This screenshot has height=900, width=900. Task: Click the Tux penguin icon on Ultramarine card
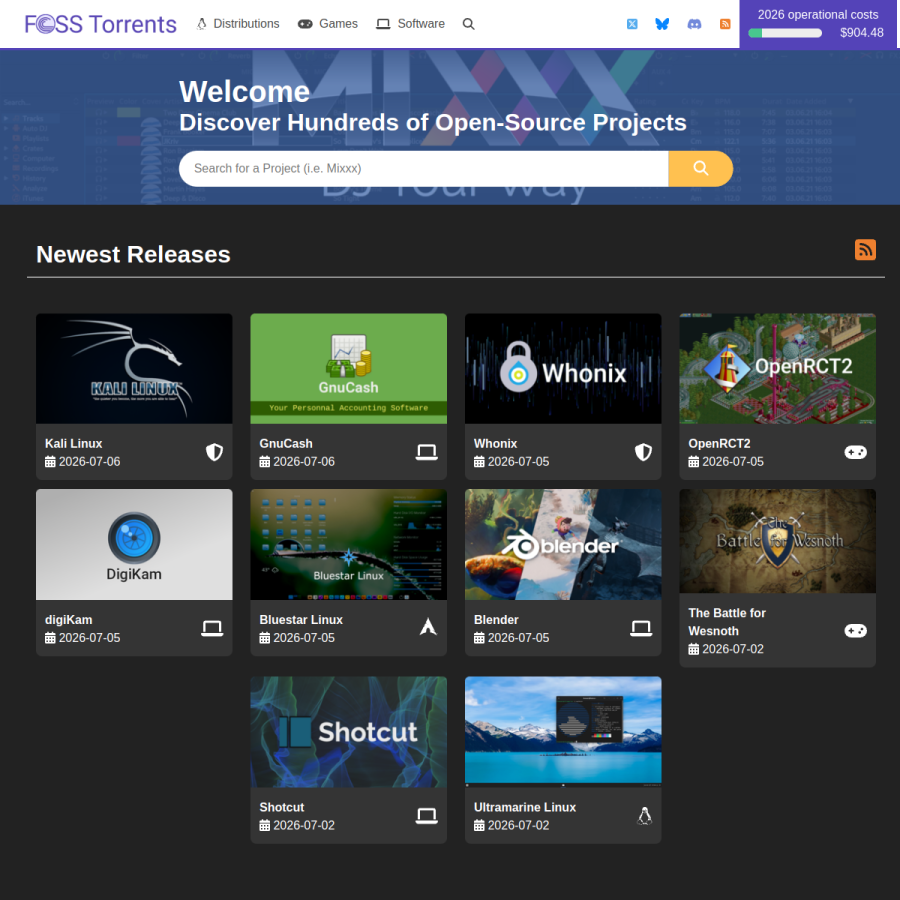pos(645,816)
